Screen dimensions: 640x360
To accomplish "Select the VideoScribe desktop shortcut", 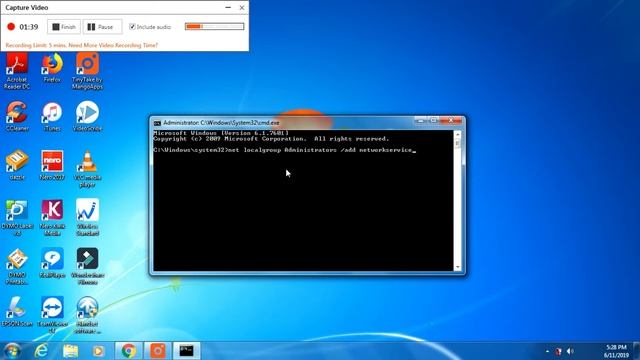I will (87, 116).
